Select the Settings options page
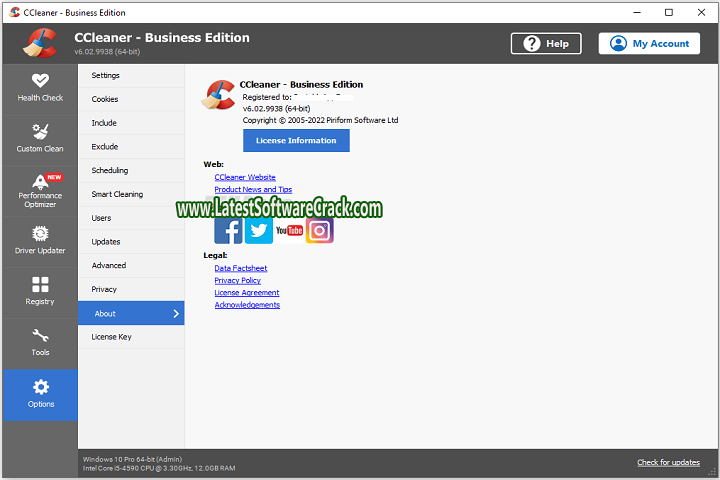720x480 pixels. (131, 75)
